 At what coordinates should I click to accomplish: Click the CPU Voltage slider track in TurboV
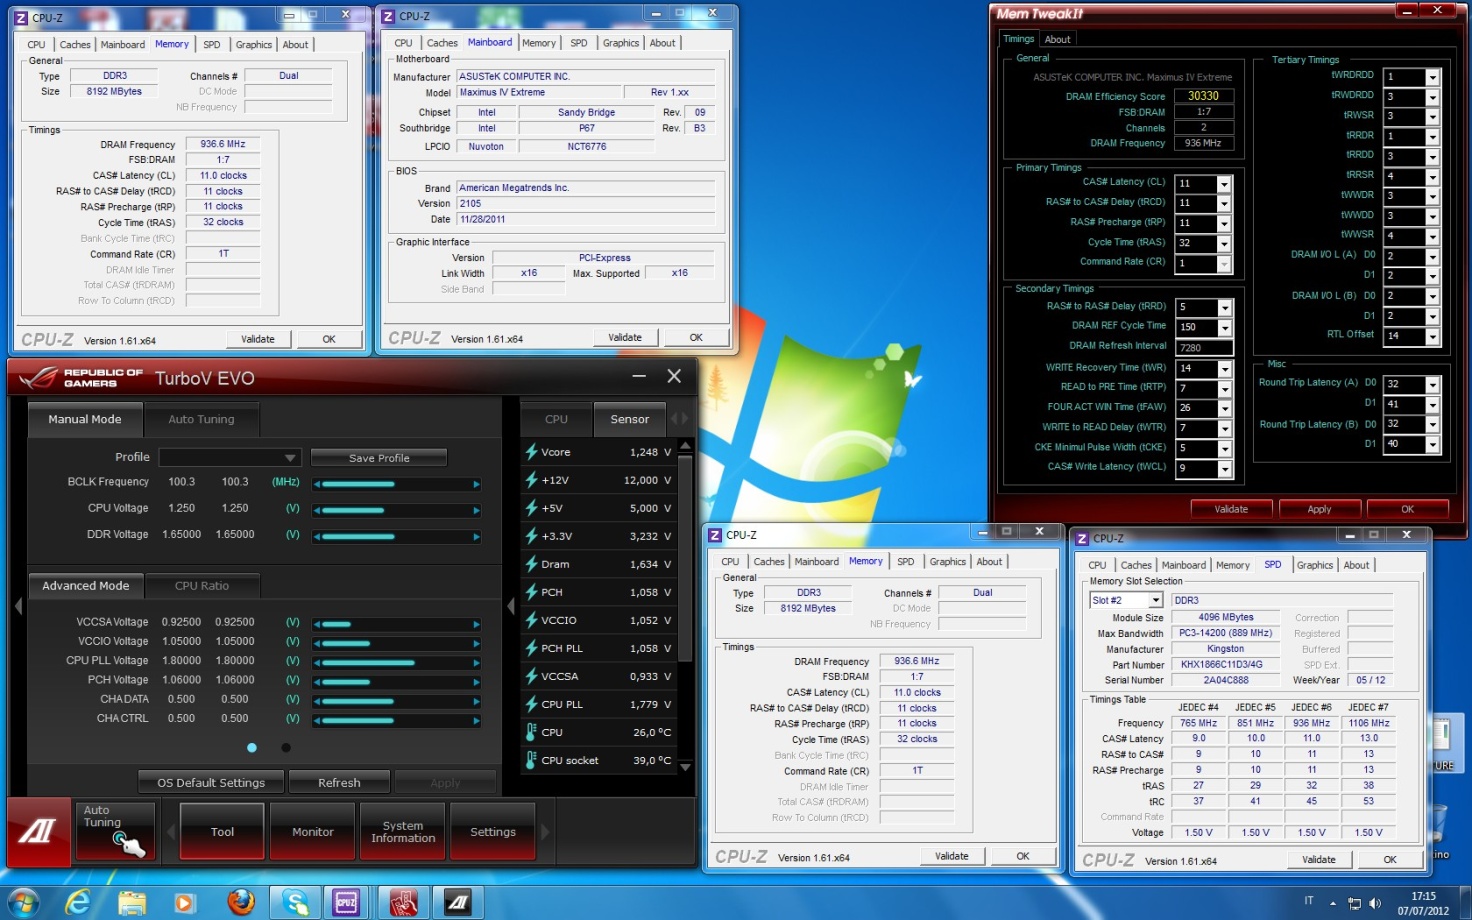(397, 510)
